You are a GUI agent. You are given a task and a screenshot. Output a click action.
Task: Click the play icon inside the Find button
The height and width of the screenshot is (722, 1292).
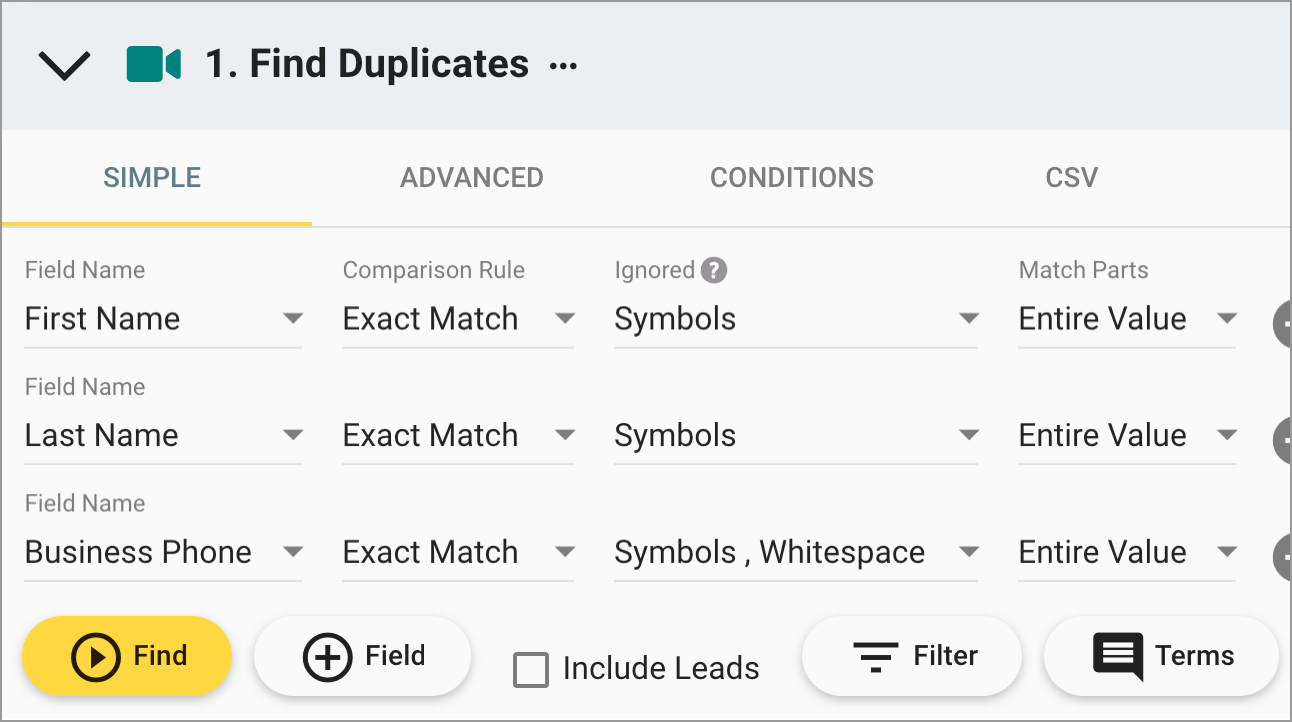tap(97, 656)
